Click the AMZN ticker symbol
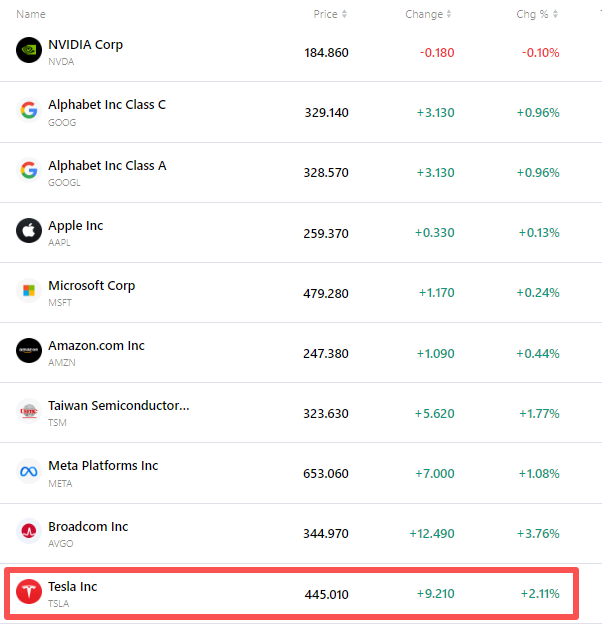602x628 pixels. (62, 363)
